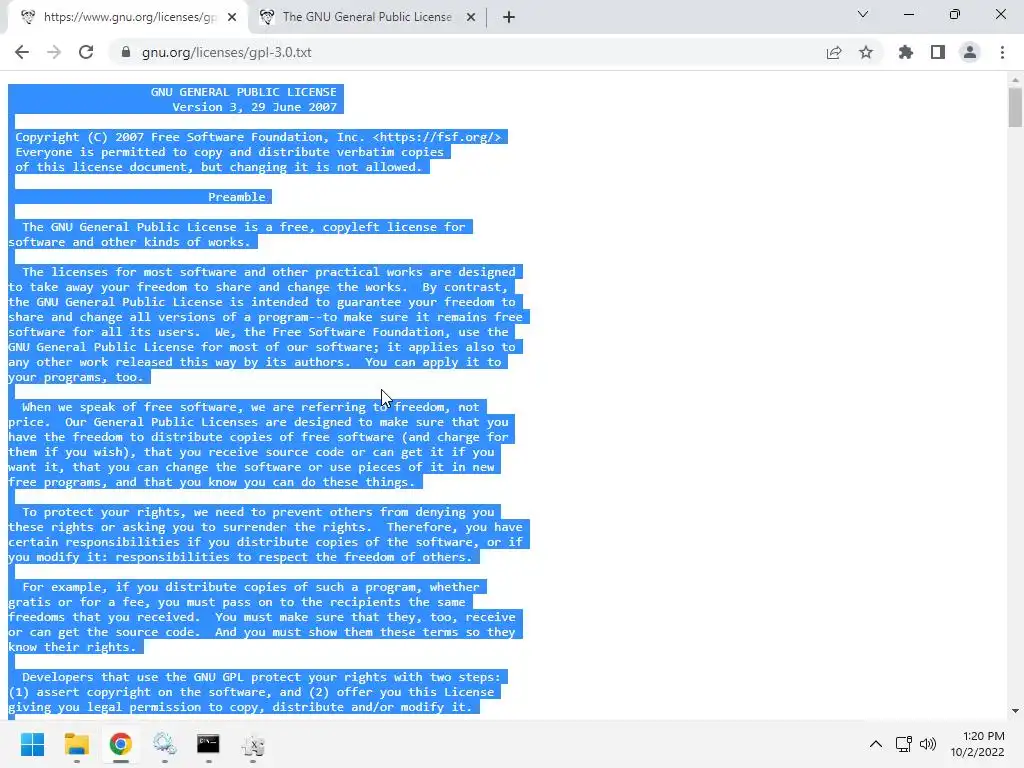View site information via the lock icon
Image resolution: width=1024 pixels, height=768 pixels.
(x=126, y=52)
